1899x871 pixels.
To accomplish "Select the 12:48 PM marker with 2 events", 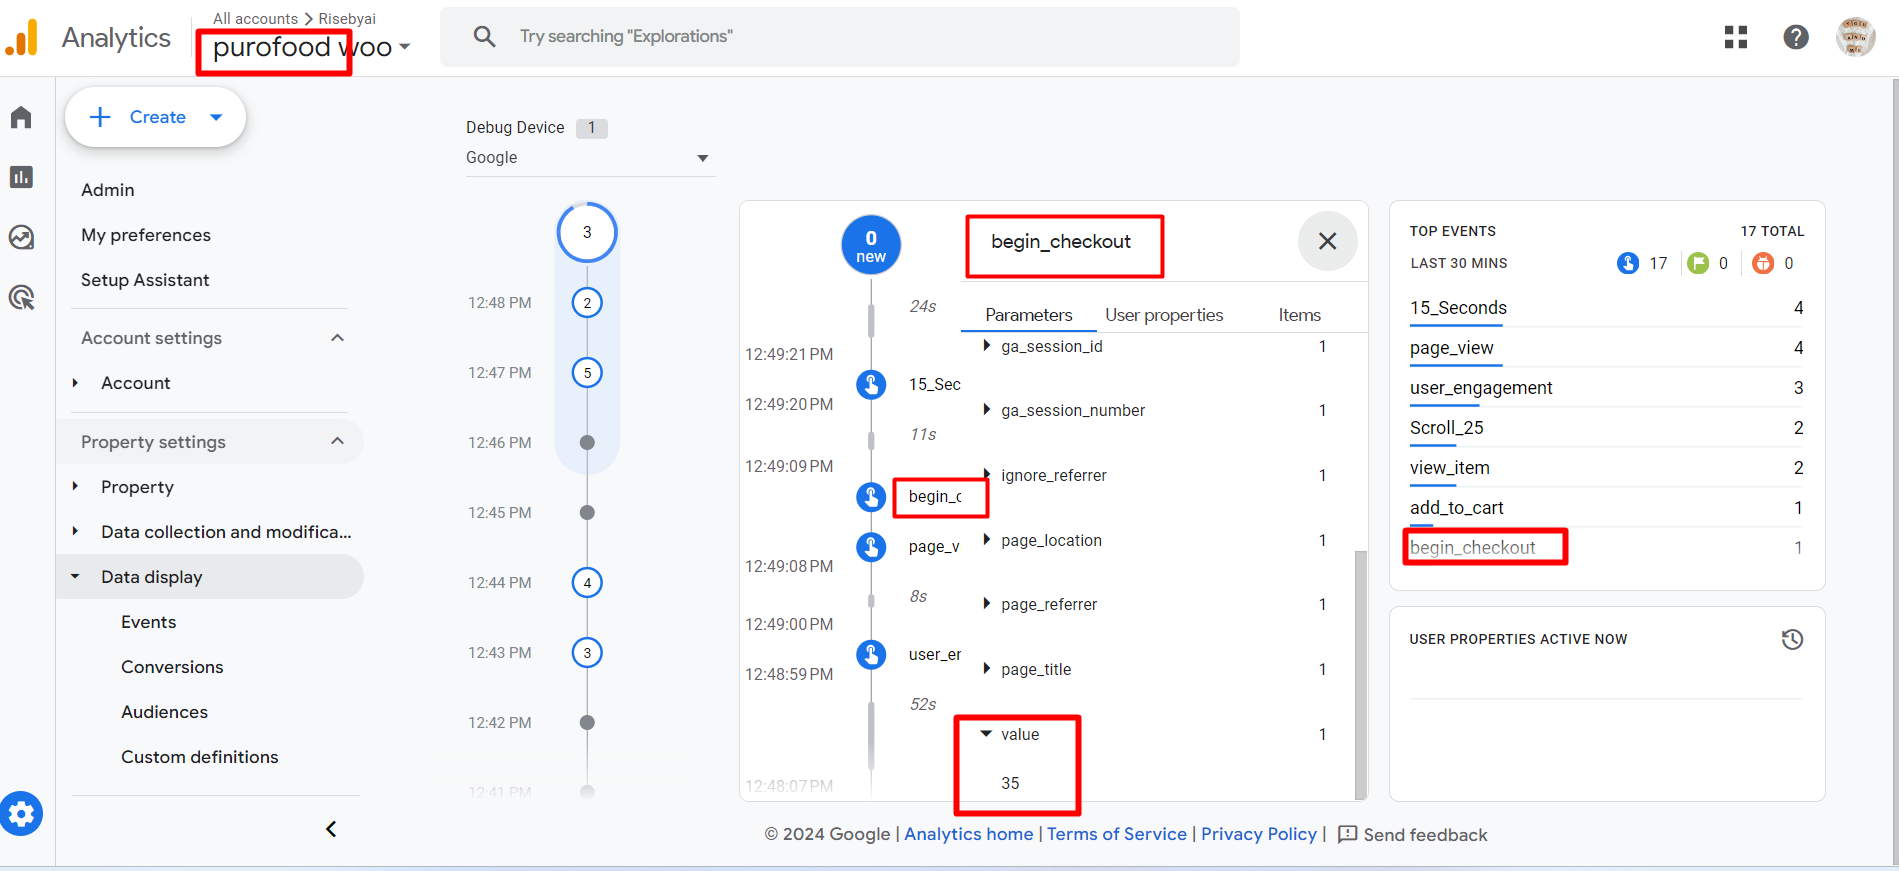I will pyautogui.click(x=587, y=303).
